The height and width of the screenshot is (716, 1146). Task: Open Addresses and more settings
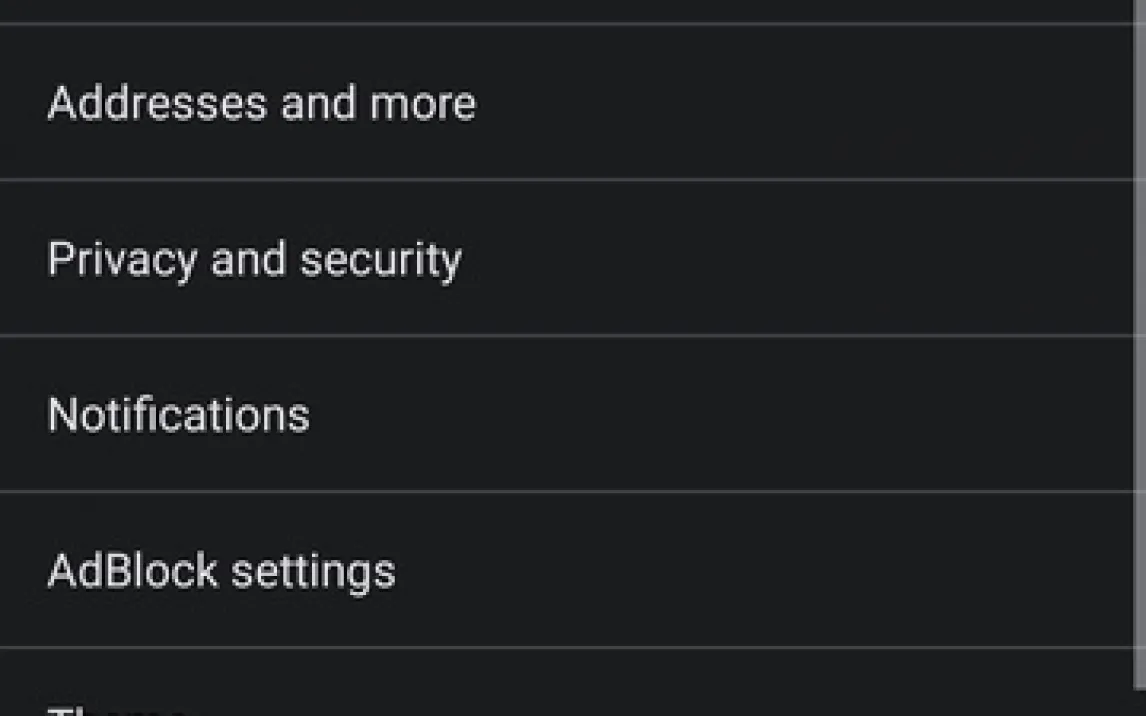[262, 103]
